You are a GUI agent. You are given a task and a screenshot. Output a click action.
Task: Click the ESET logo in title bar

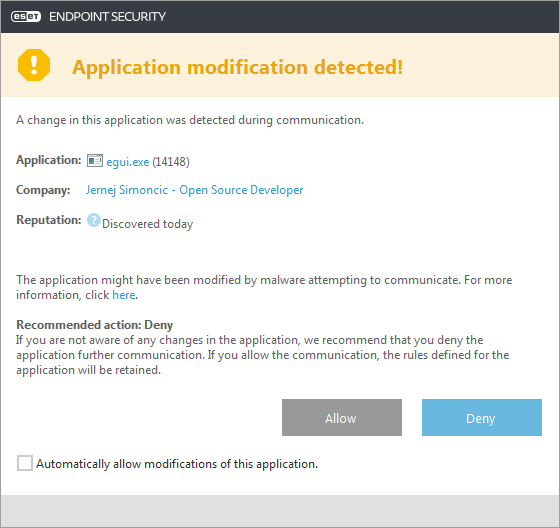pos(26,16)
